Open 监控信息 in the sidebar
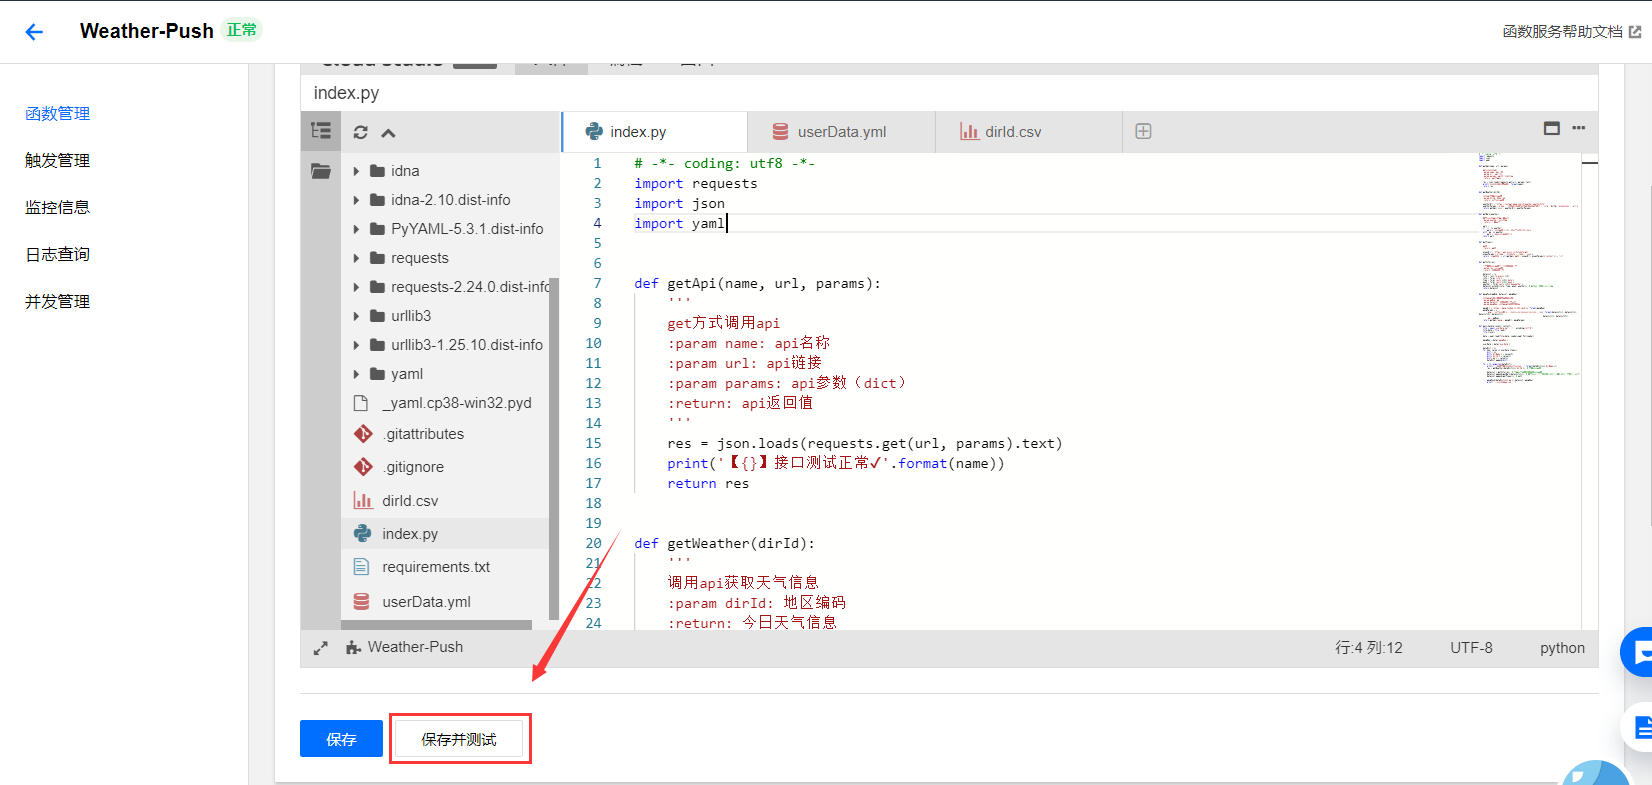The width and height of the screenshot is (1652, 785). 58,208
